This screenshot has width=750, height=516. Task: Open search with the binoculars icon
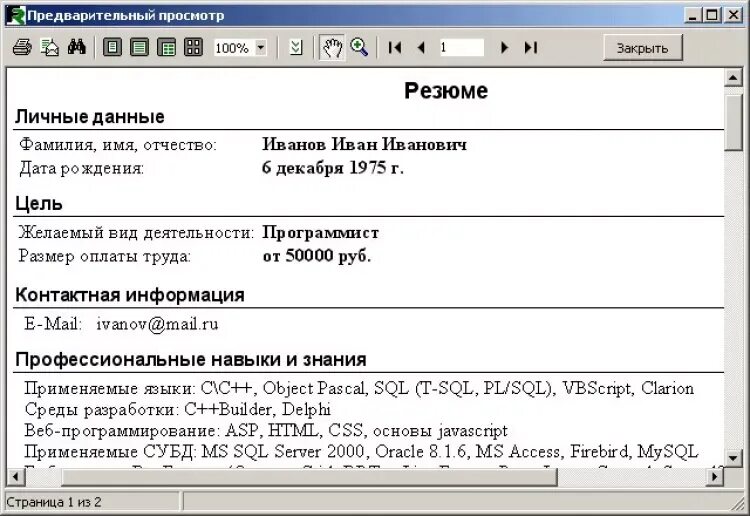coord(77,47)
